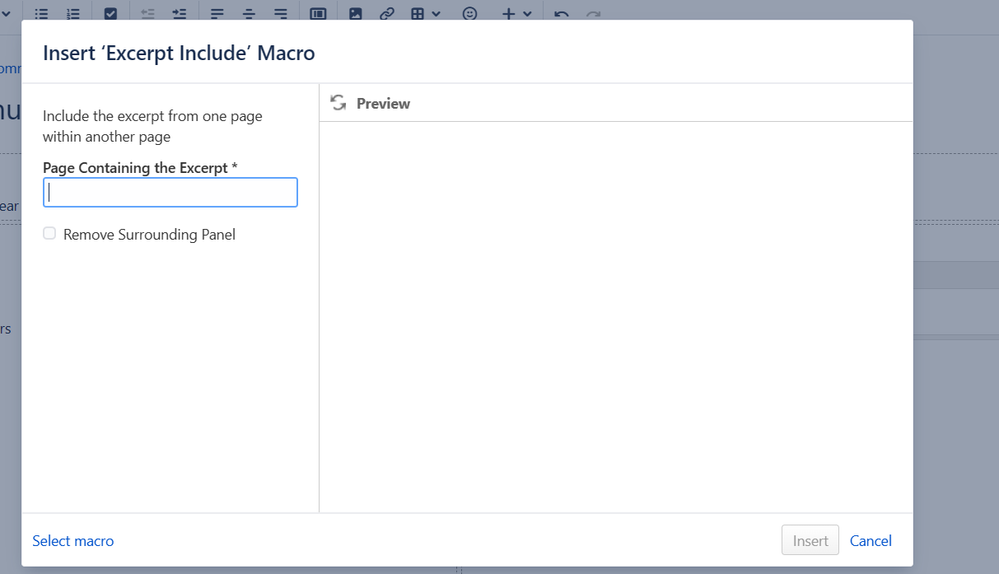Click the Select macro link
Image resolution: width=999 pixels, height=574 pixels.
(x=73, y=541)
